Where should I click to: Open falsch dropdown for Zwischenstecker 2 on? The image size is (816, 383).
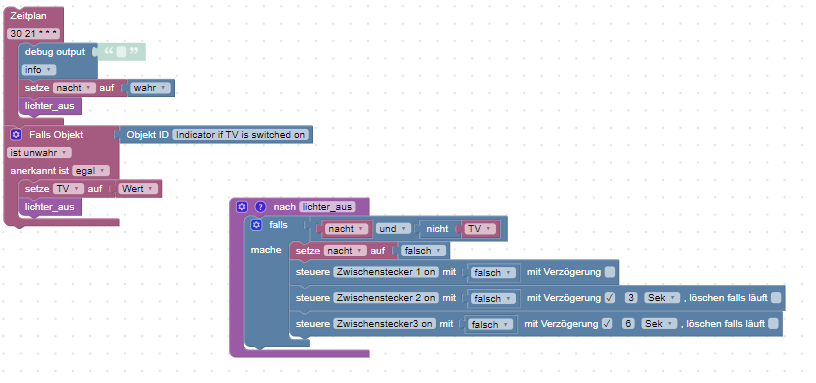[492, 299]
